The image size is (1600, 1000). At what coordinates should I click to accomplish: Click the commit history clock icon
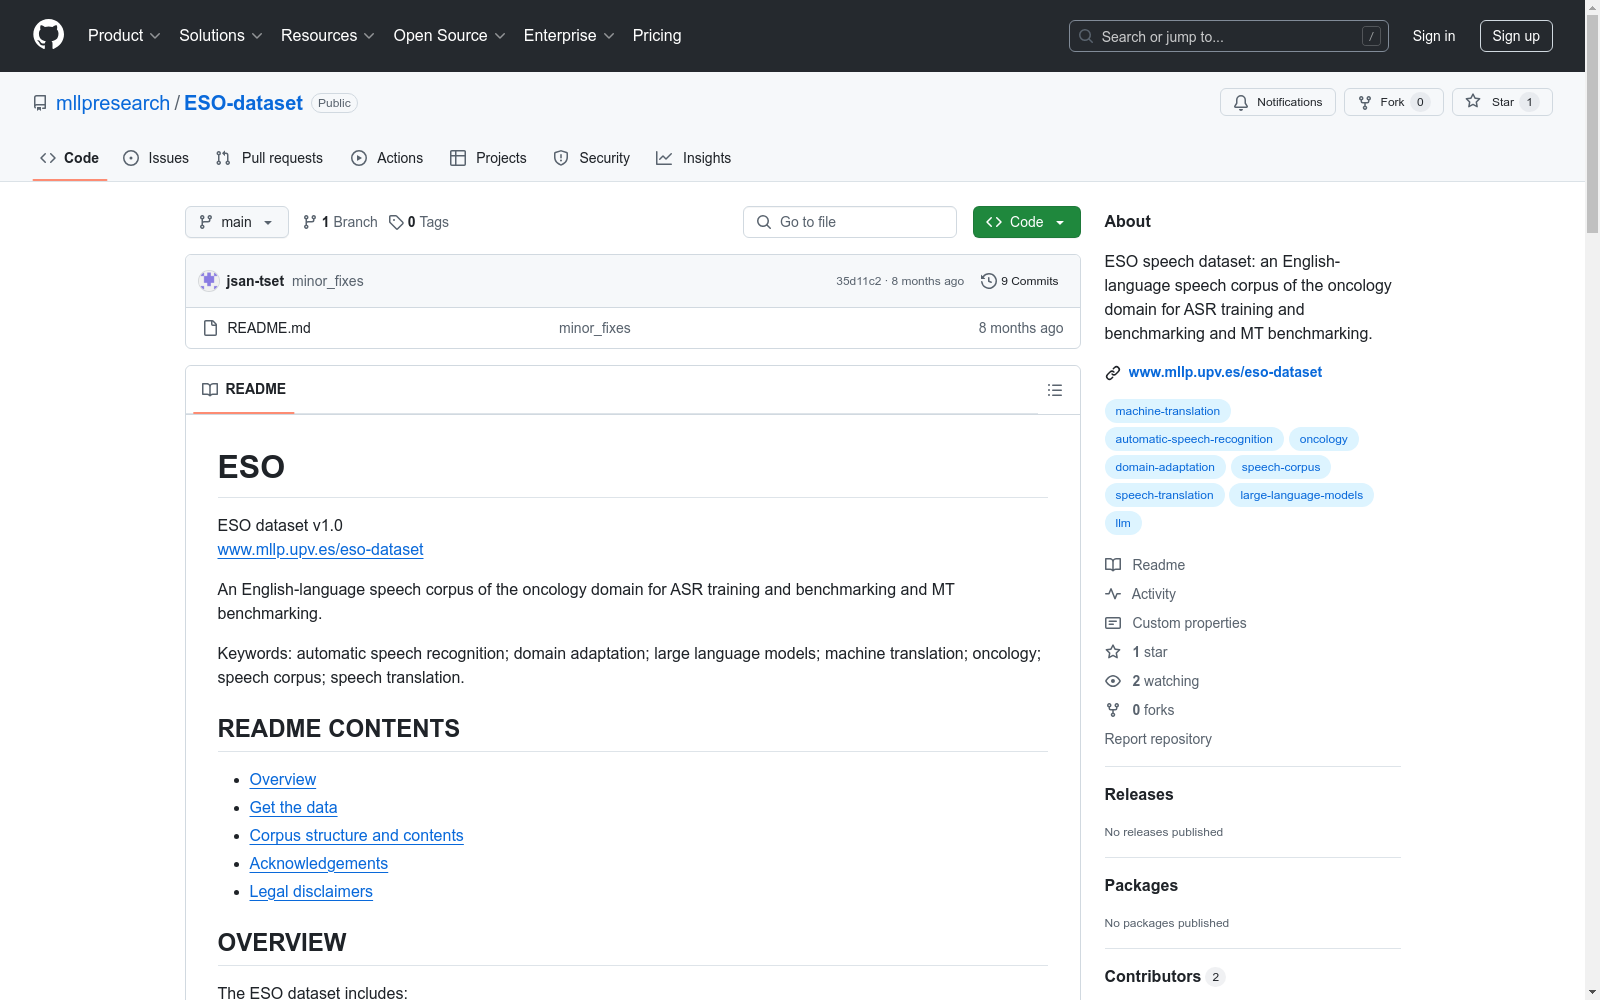tap(989, 281)
